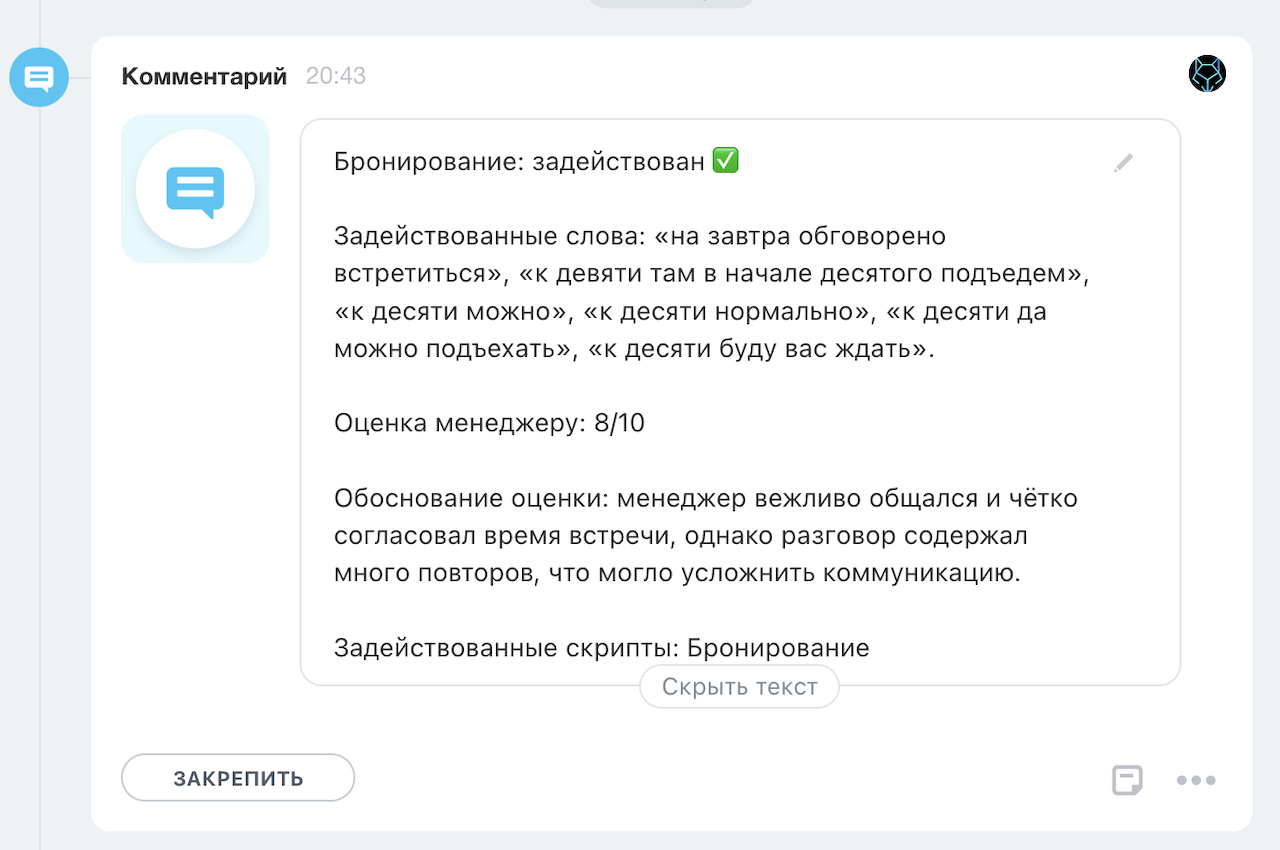This screenshot has height=850, width=1280.
Task: Edit the comment using the pencil icon
Action: pos(1124,163)
